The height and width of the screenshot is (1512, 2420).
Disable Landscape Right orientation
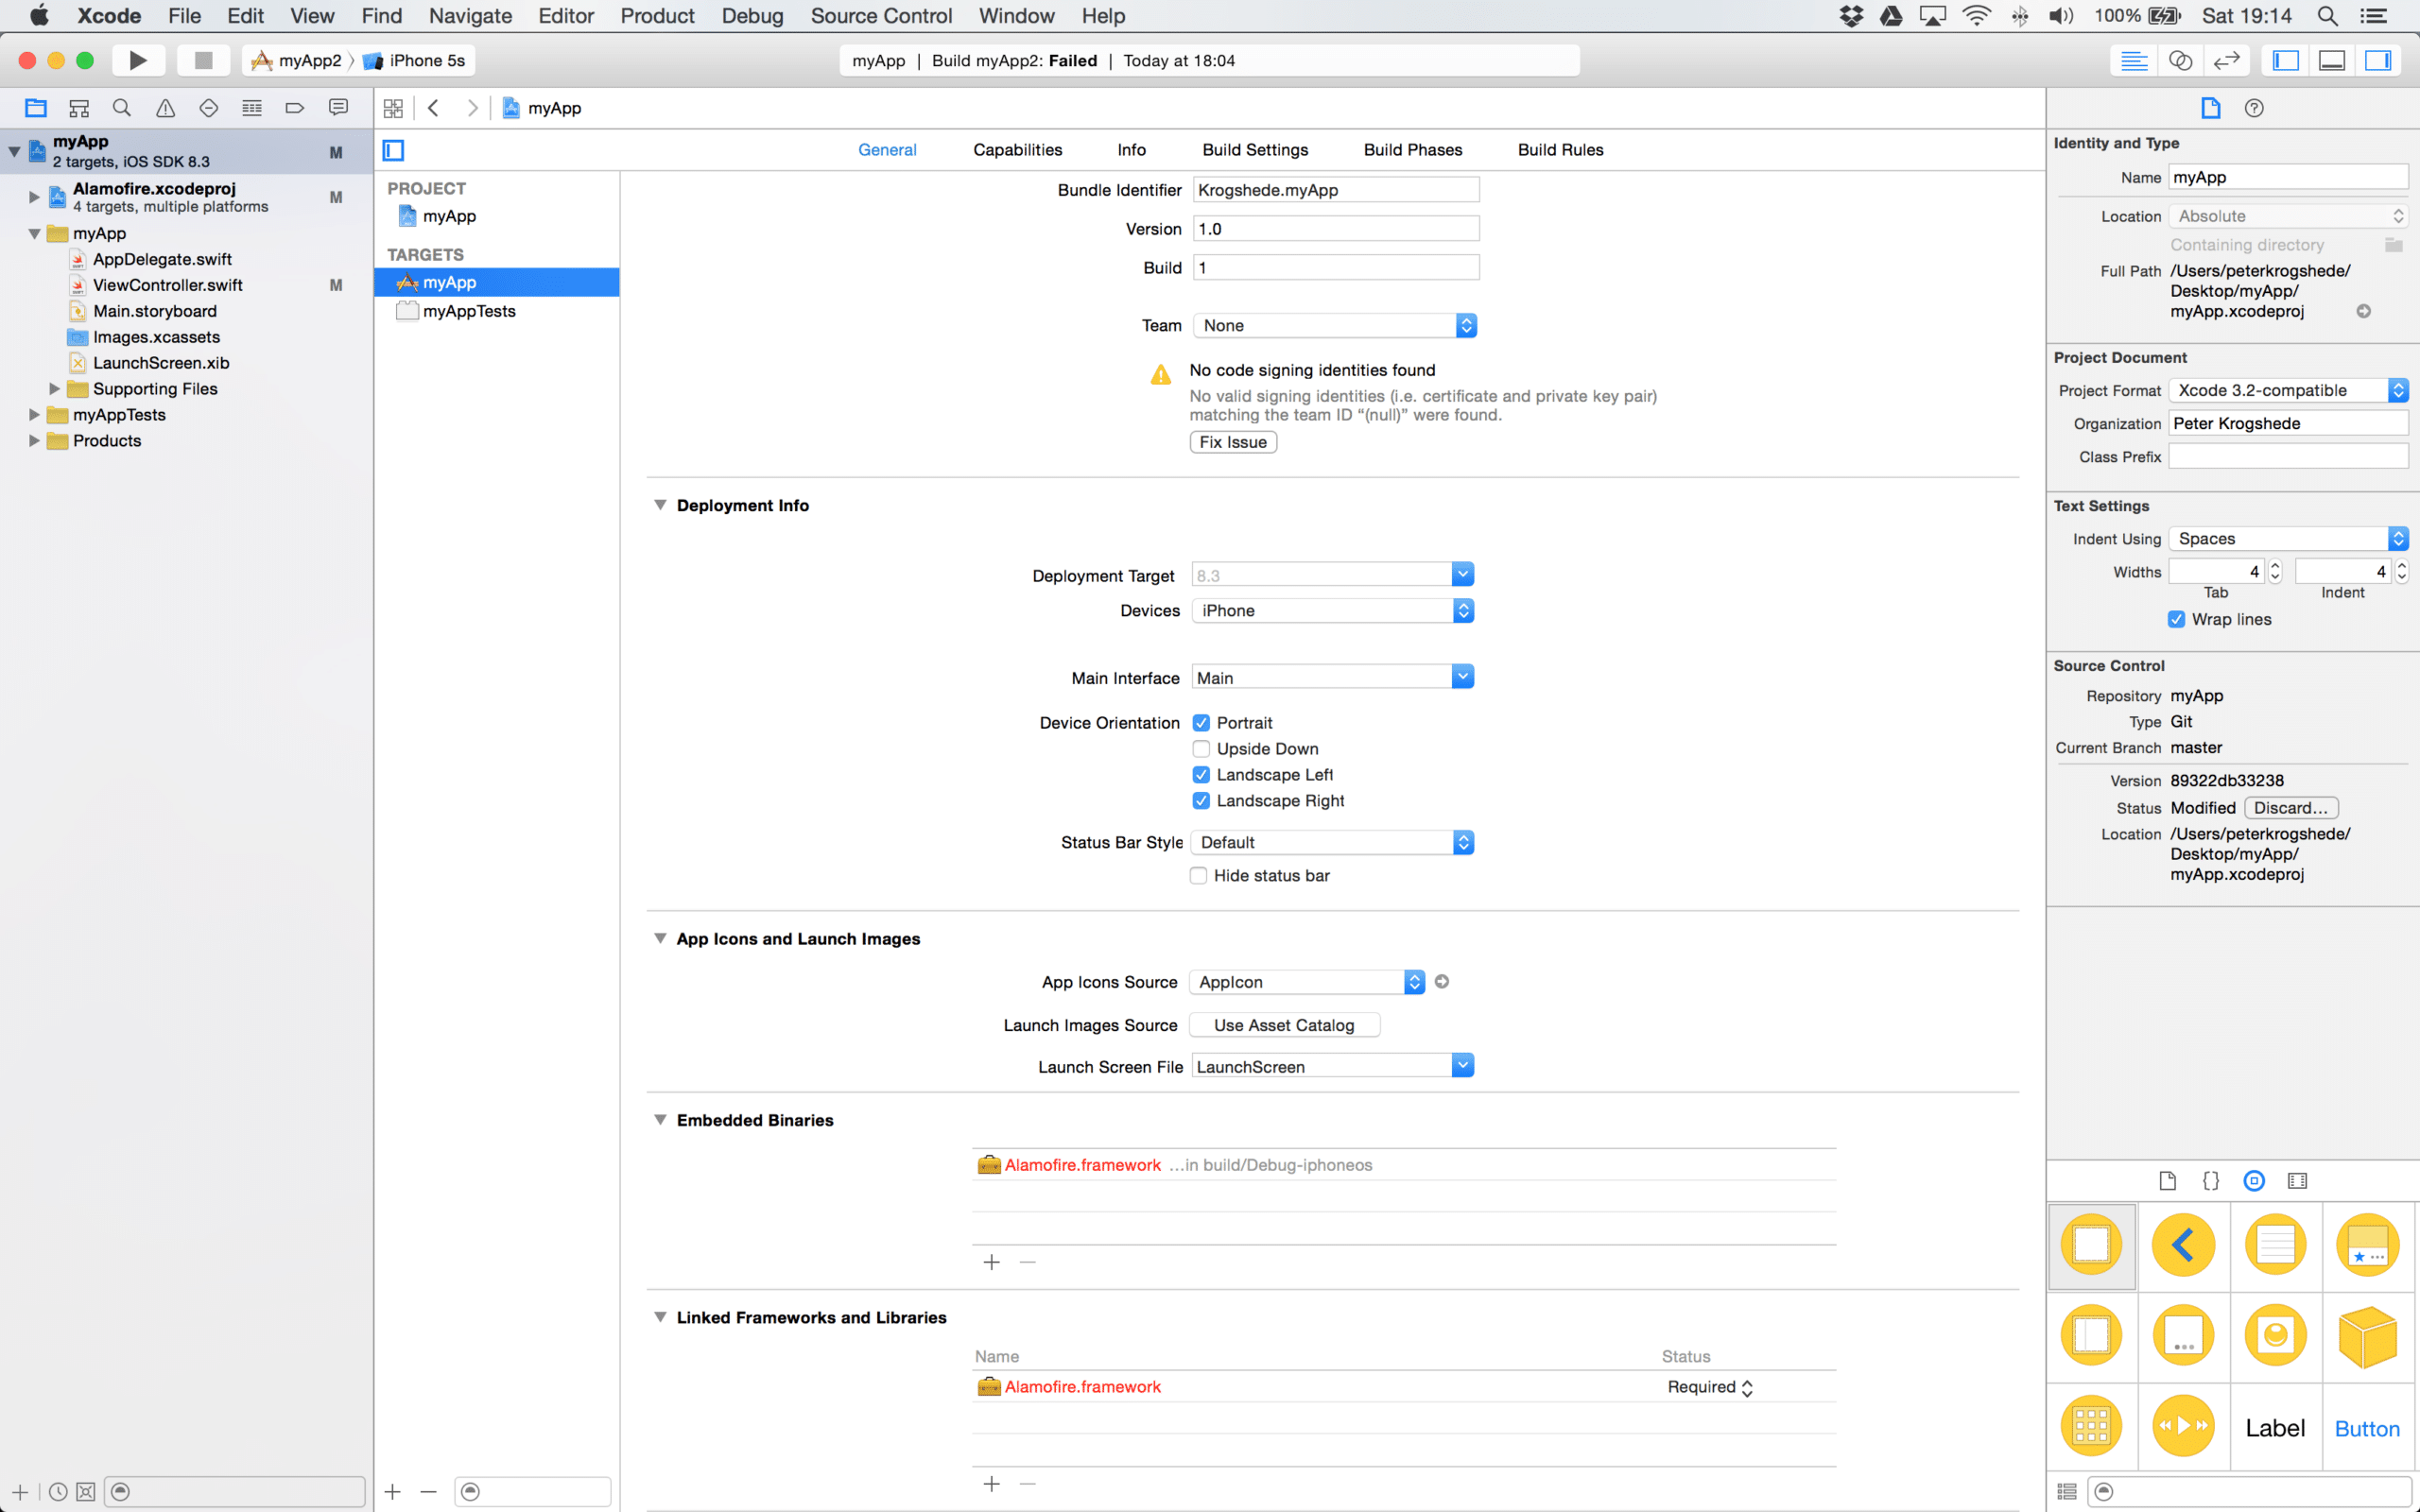point(1201,801)
